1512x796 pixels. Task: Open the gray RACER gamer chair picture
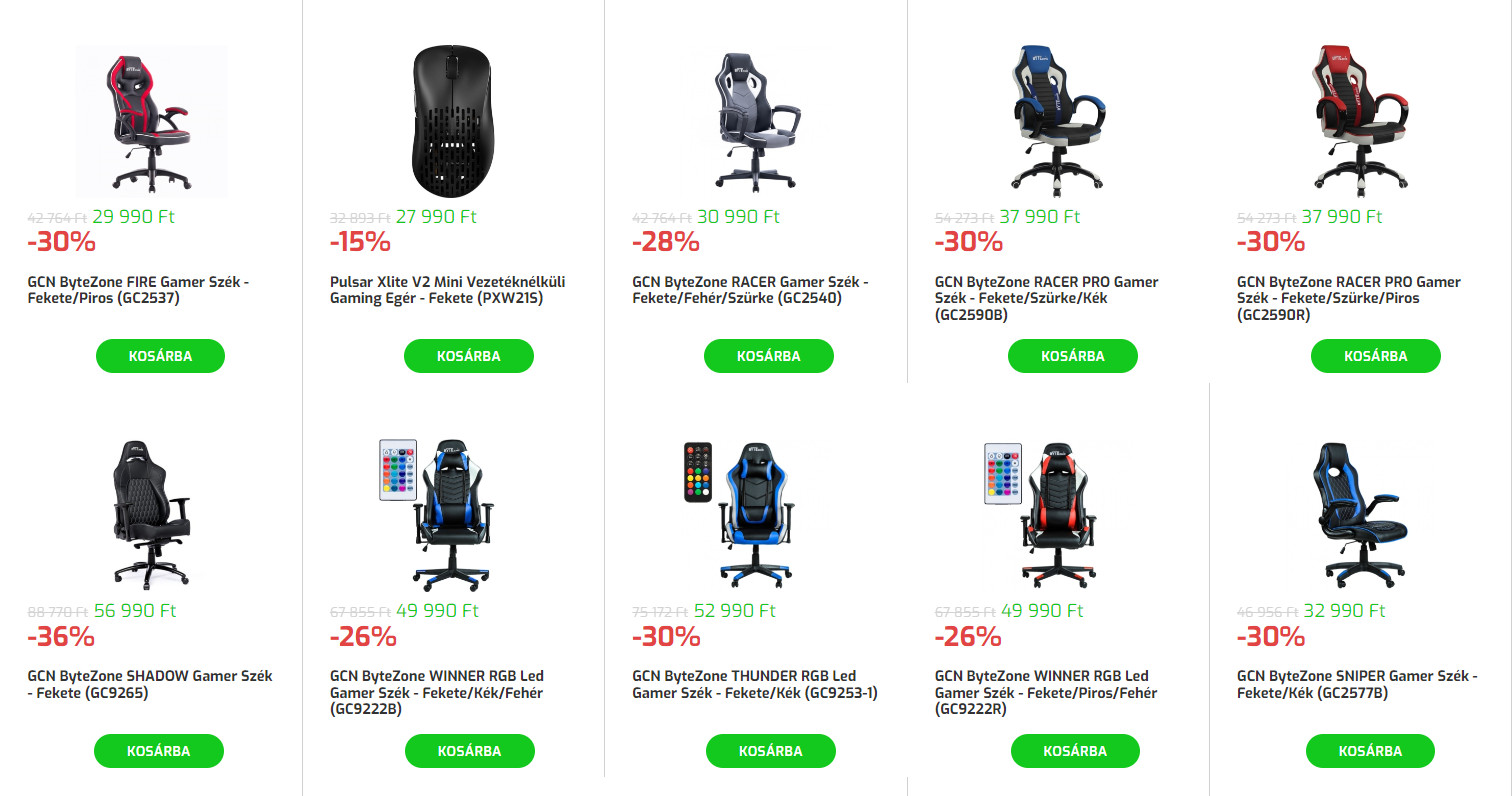point(756,120)
